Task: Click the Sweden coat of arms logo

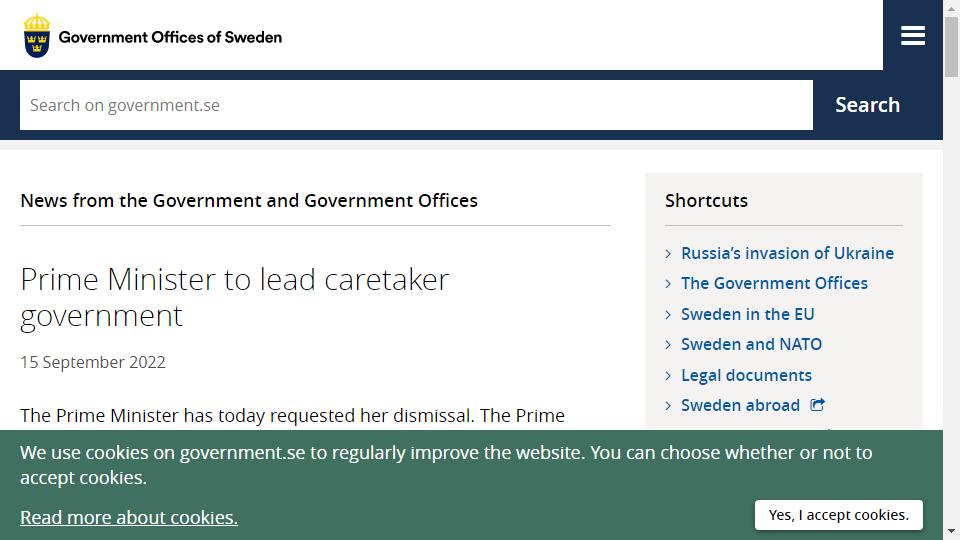Action: (37, 36)
